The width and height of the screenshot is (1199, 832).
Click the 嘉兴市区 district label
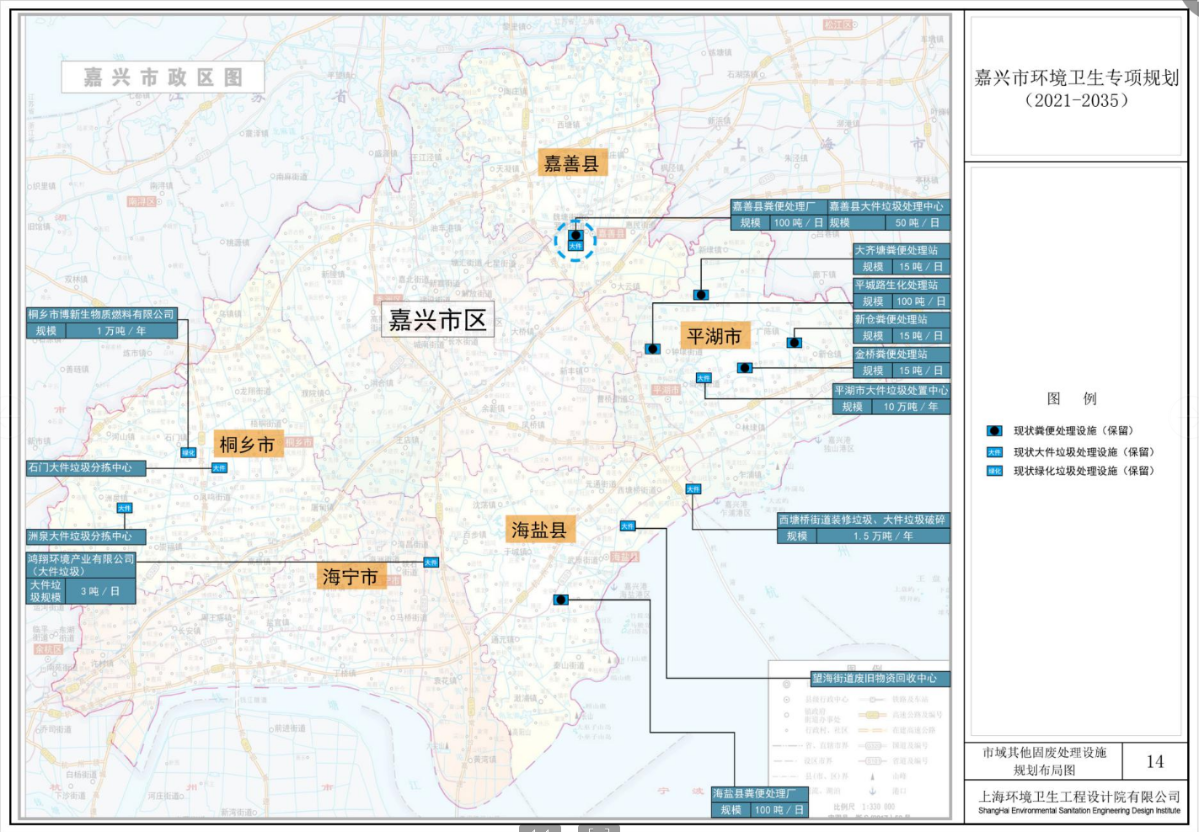click(x=437, y=320)
